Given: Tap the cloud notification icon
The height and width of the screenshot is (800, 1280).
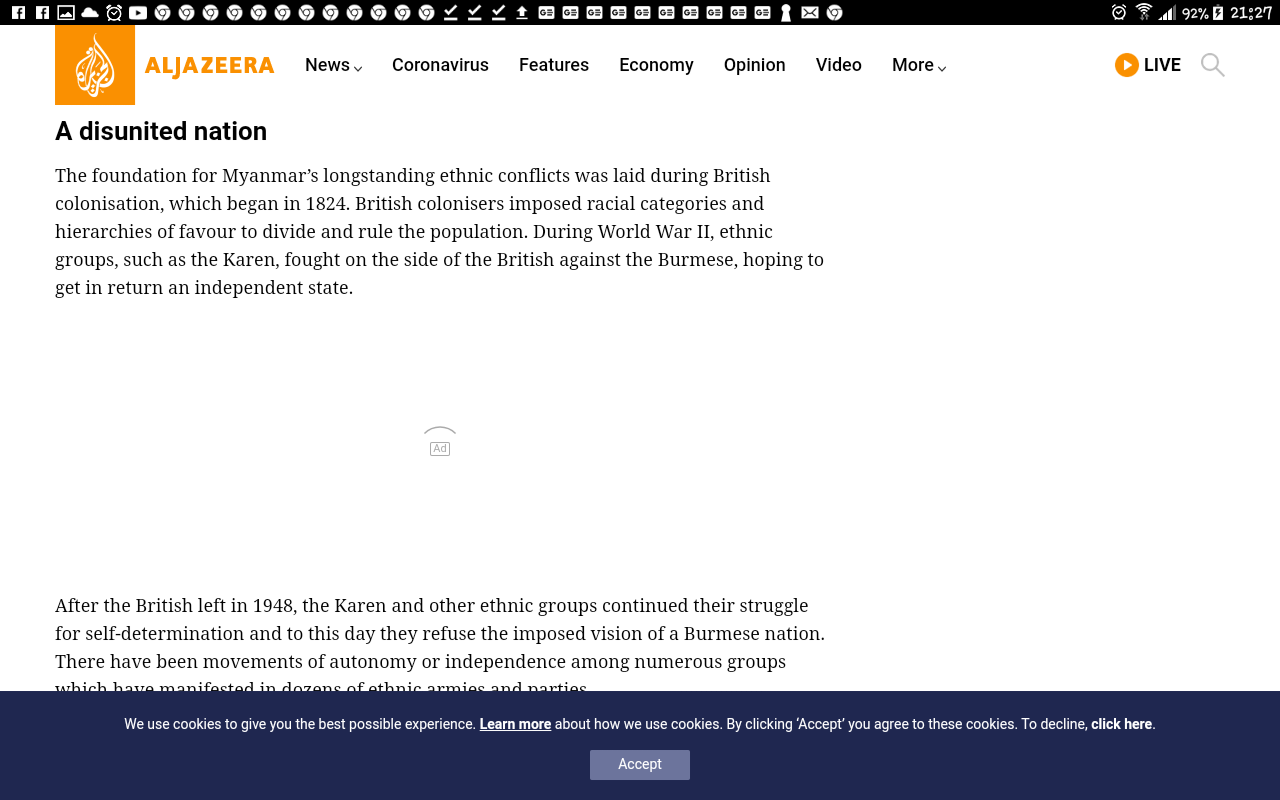Looking at the screenshot, I should [x=90, y=13].
